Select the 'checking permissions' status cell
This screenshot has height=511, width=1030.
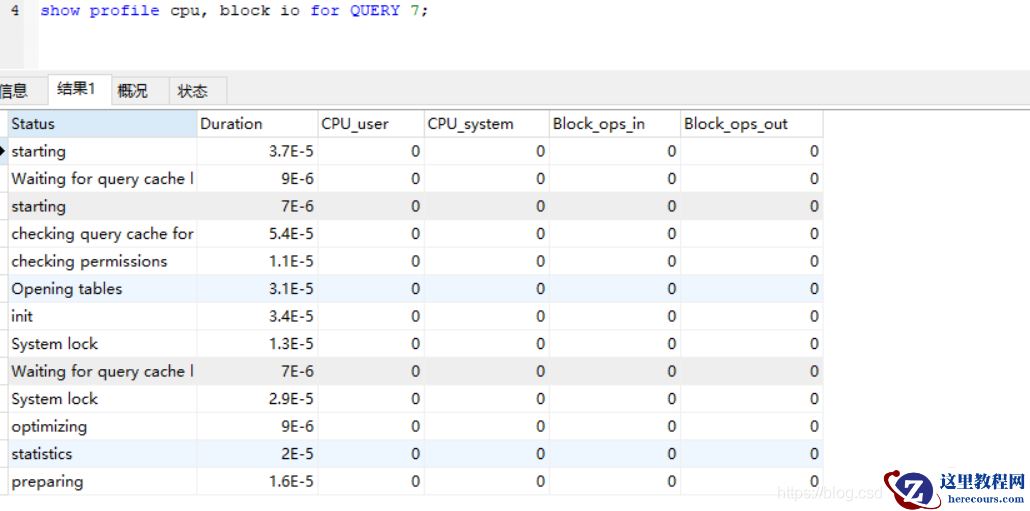coord(89,261)
